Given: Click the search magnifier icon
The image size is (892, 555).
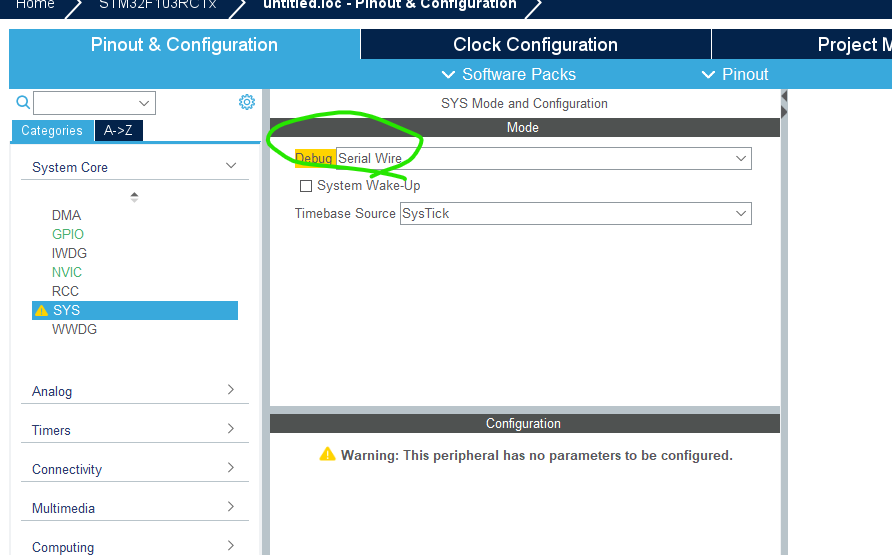Looking at the screenshot, I should (23, 102).
